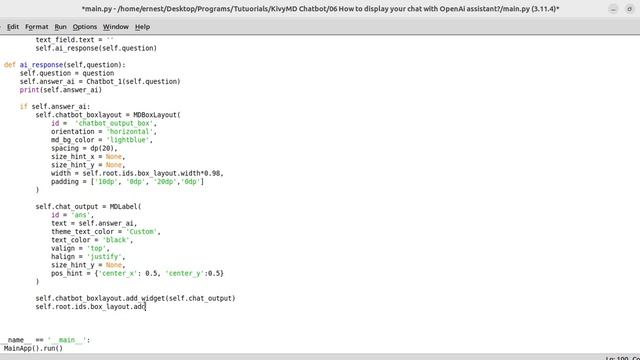The image size is (640, 360).
Task: Click the 'size_hint_x = None,' line
Action: pyautogui.click(x=88, y=157)
